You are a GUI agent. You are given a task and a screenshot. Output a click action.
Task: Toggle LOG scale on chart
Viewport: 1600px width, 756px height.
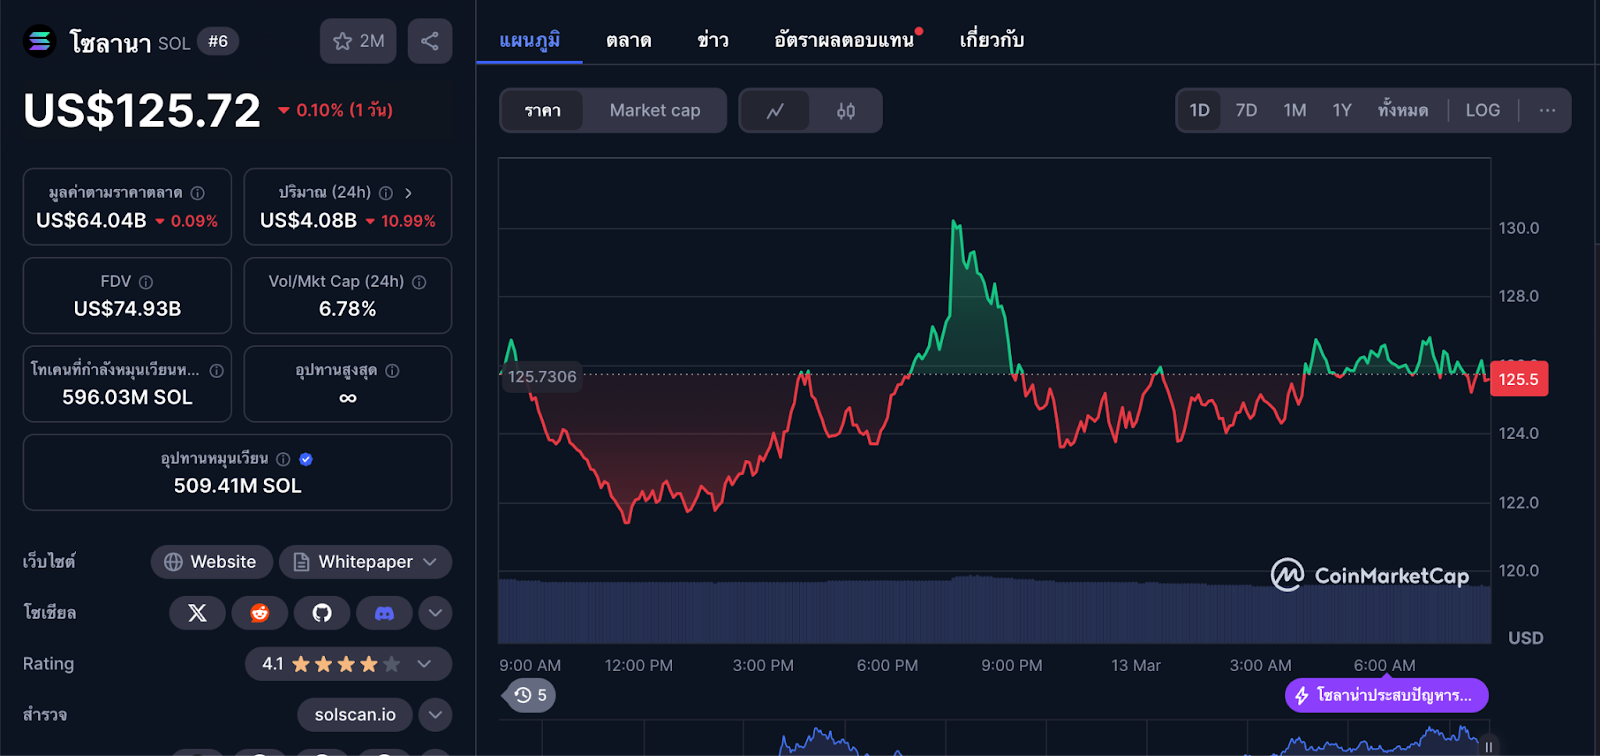tap(1482, 111)
